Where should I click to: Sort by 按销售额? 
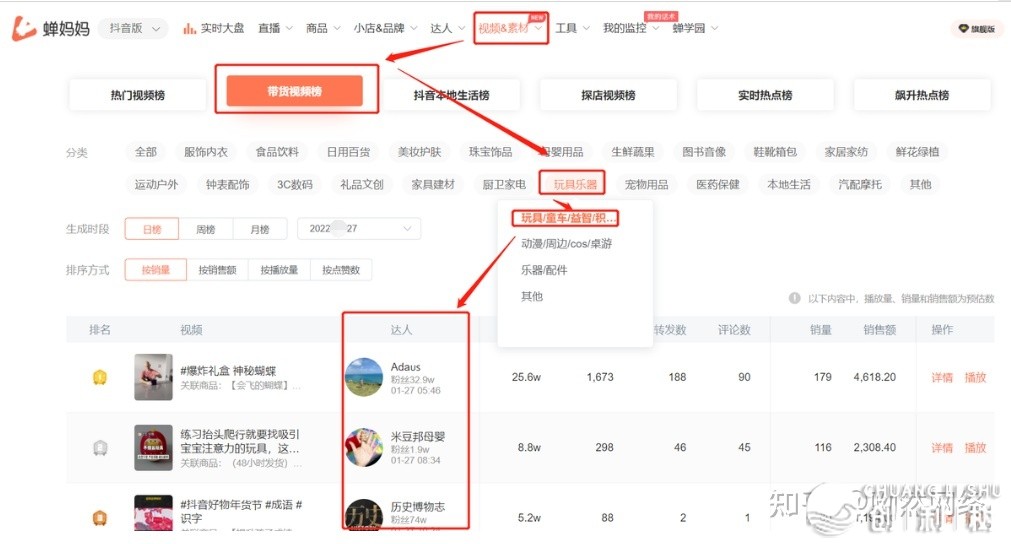(217, 270)
